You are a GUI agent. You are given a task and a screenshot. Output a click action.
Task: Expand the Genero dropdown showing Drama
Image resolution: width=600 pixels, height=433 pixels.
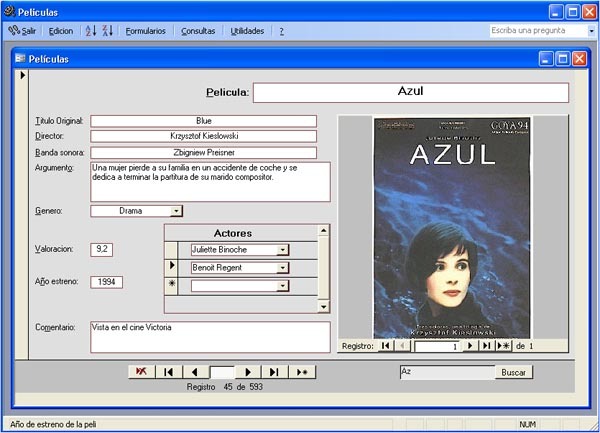pyautogui.click(x=176, y=211)
